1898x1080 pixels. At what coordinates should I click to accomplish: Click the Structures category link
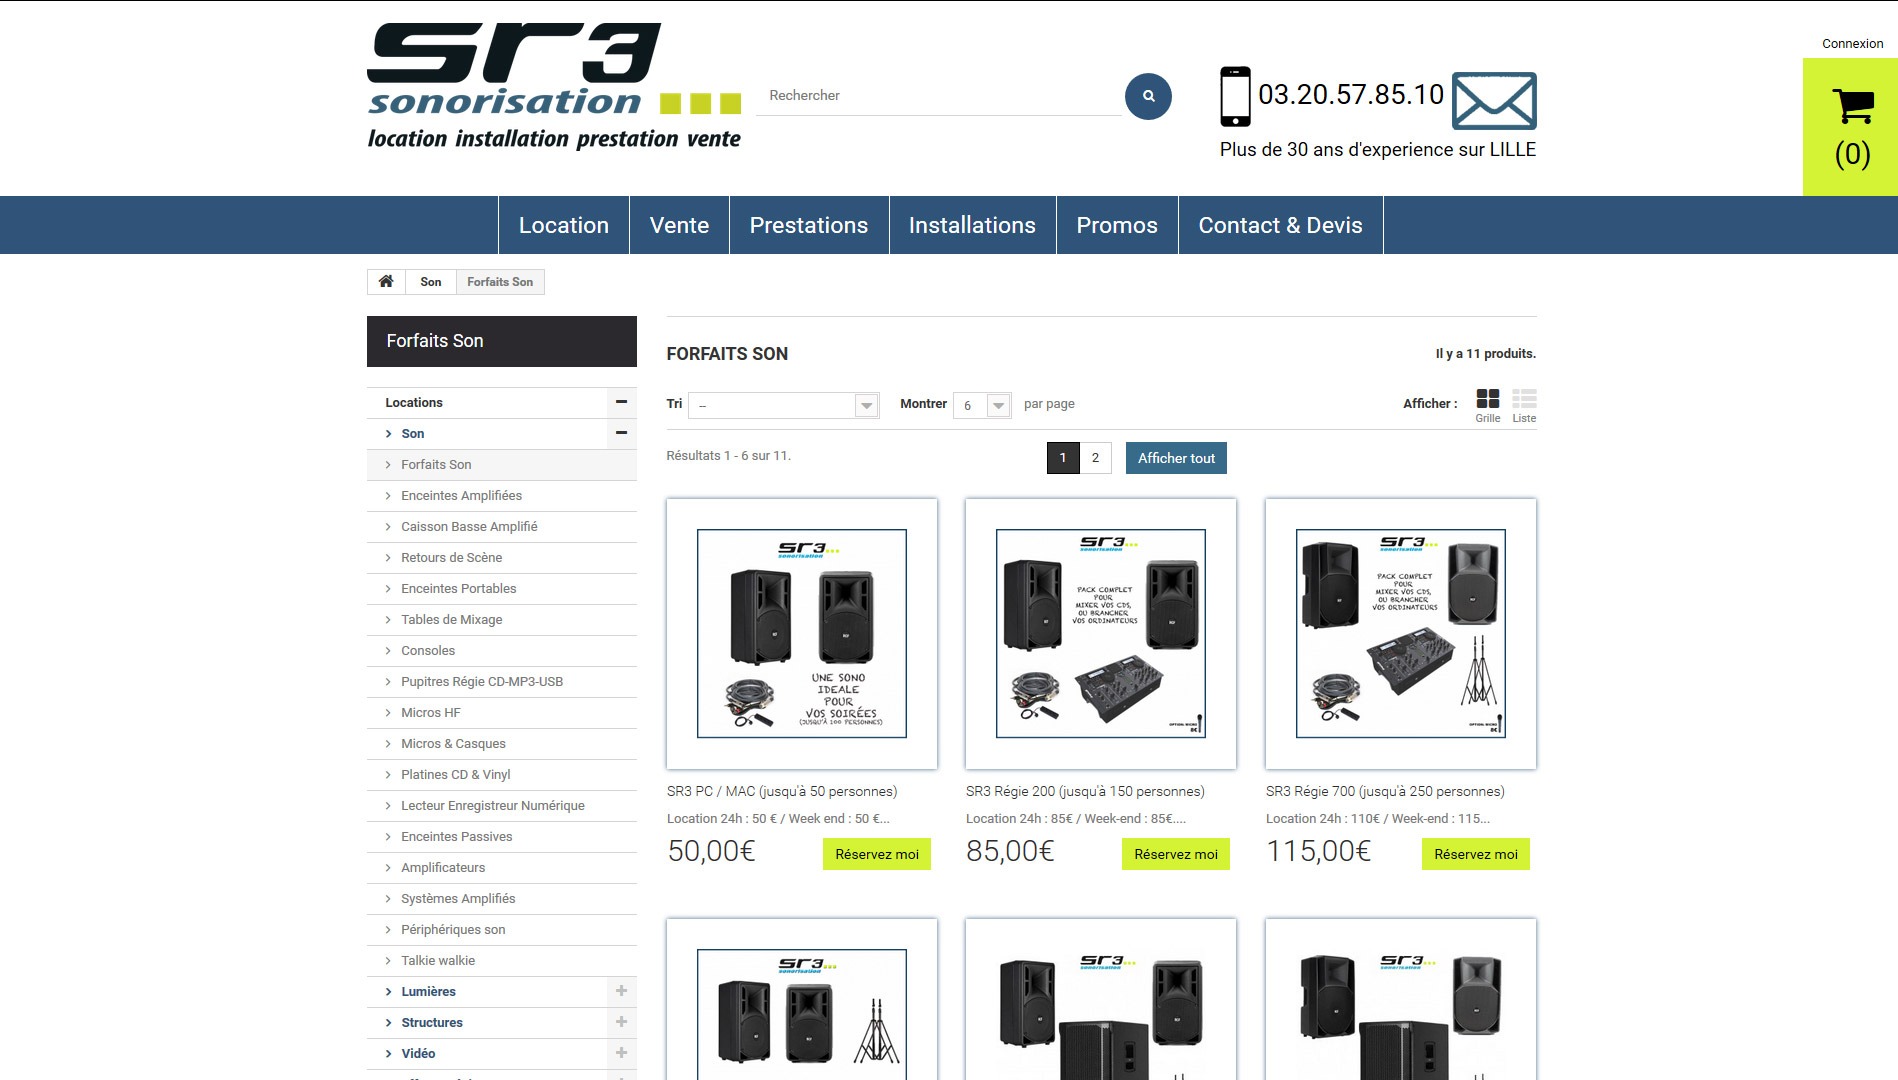432,1022
